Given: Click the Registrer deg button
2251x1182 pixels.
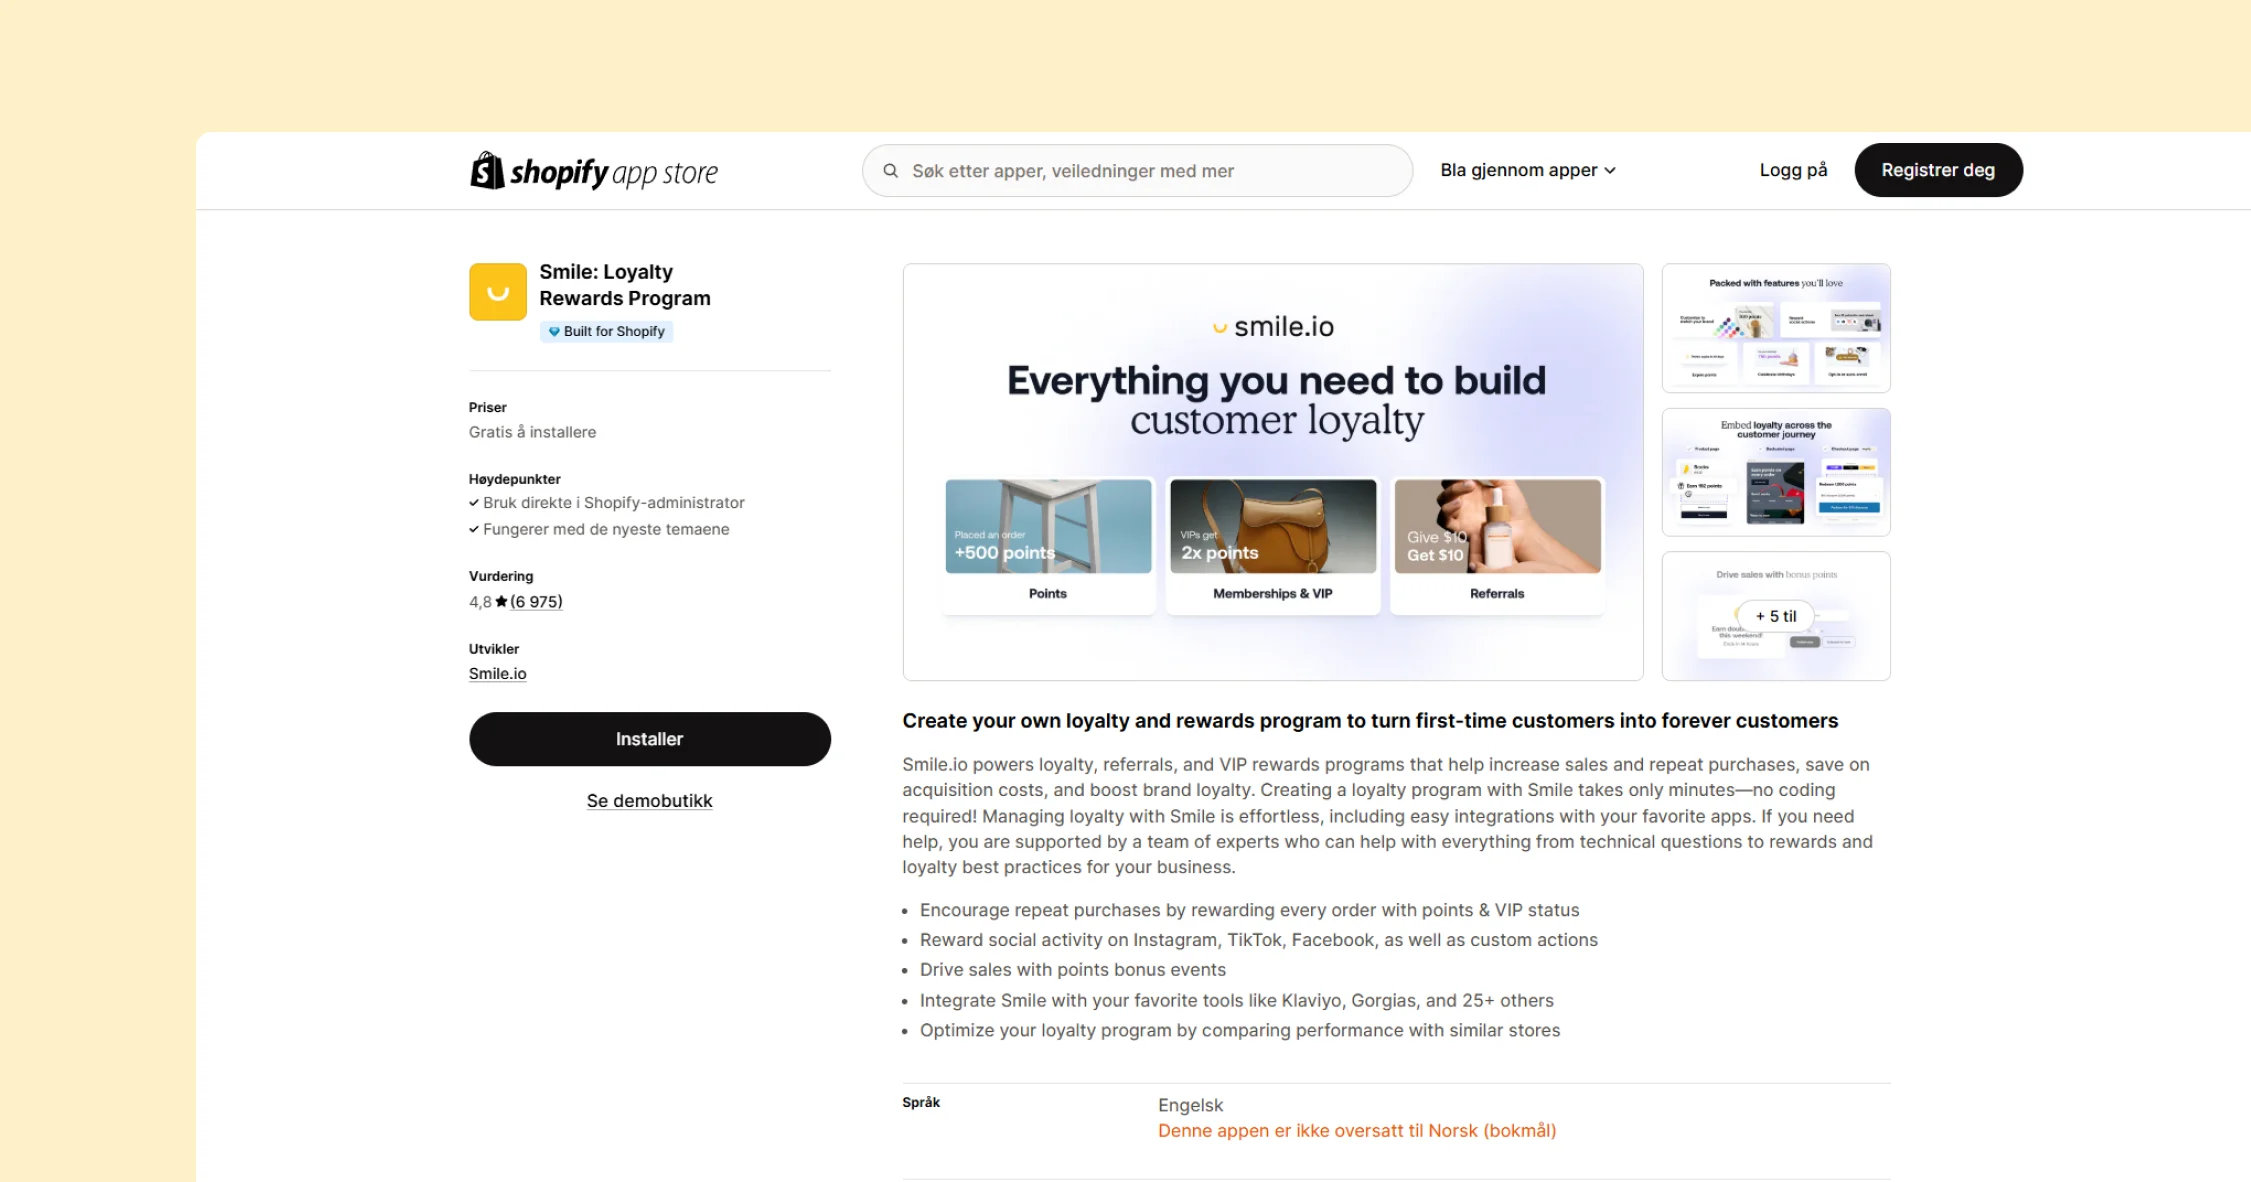Looking at the screenshot, I should point(1938,170).
